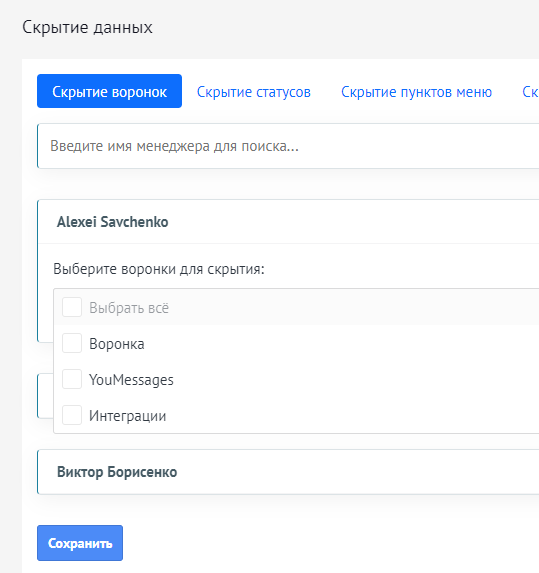Switch to the Скрытие воронок tab
The height and width of the screenshot is (573, 539).
109,91
